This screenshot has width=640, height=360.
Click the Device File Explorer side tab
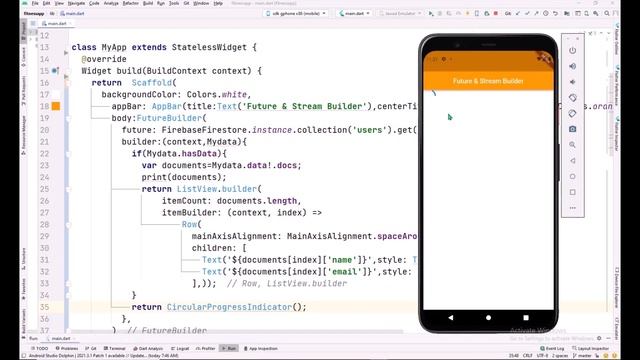pos(617,288)
